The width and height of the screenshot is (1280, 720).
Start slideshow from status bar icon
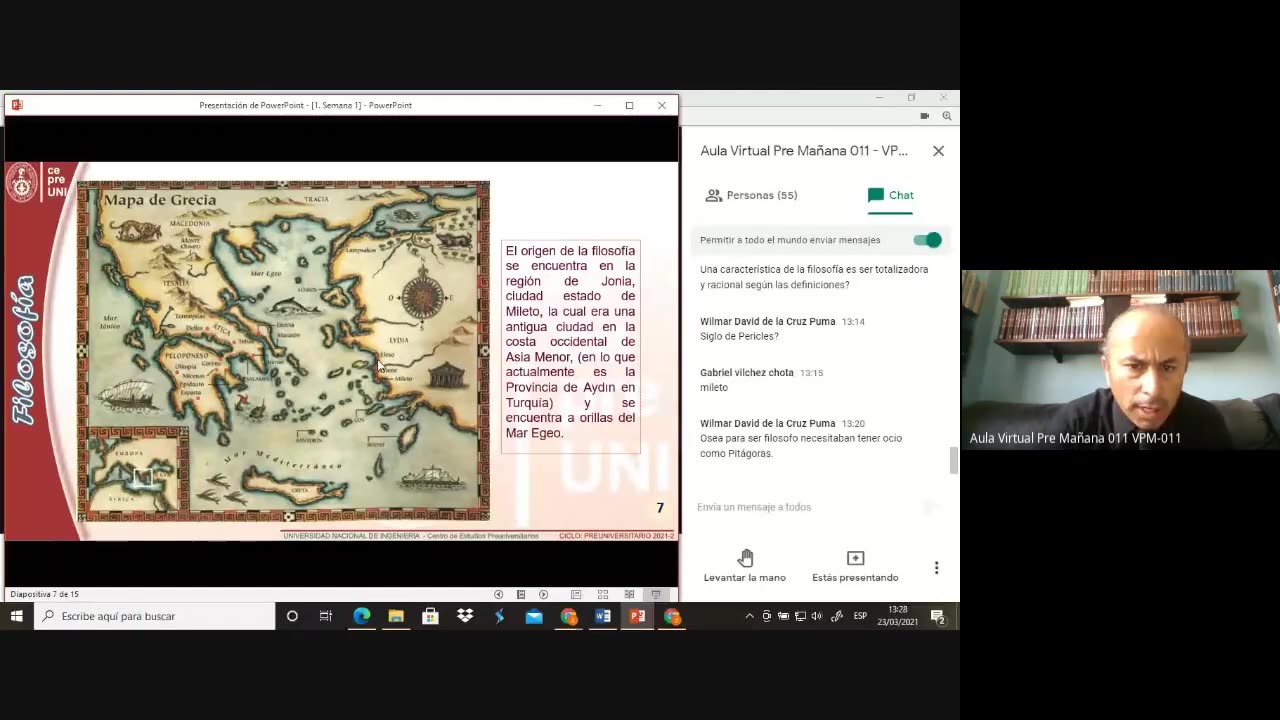coord(656,594)
